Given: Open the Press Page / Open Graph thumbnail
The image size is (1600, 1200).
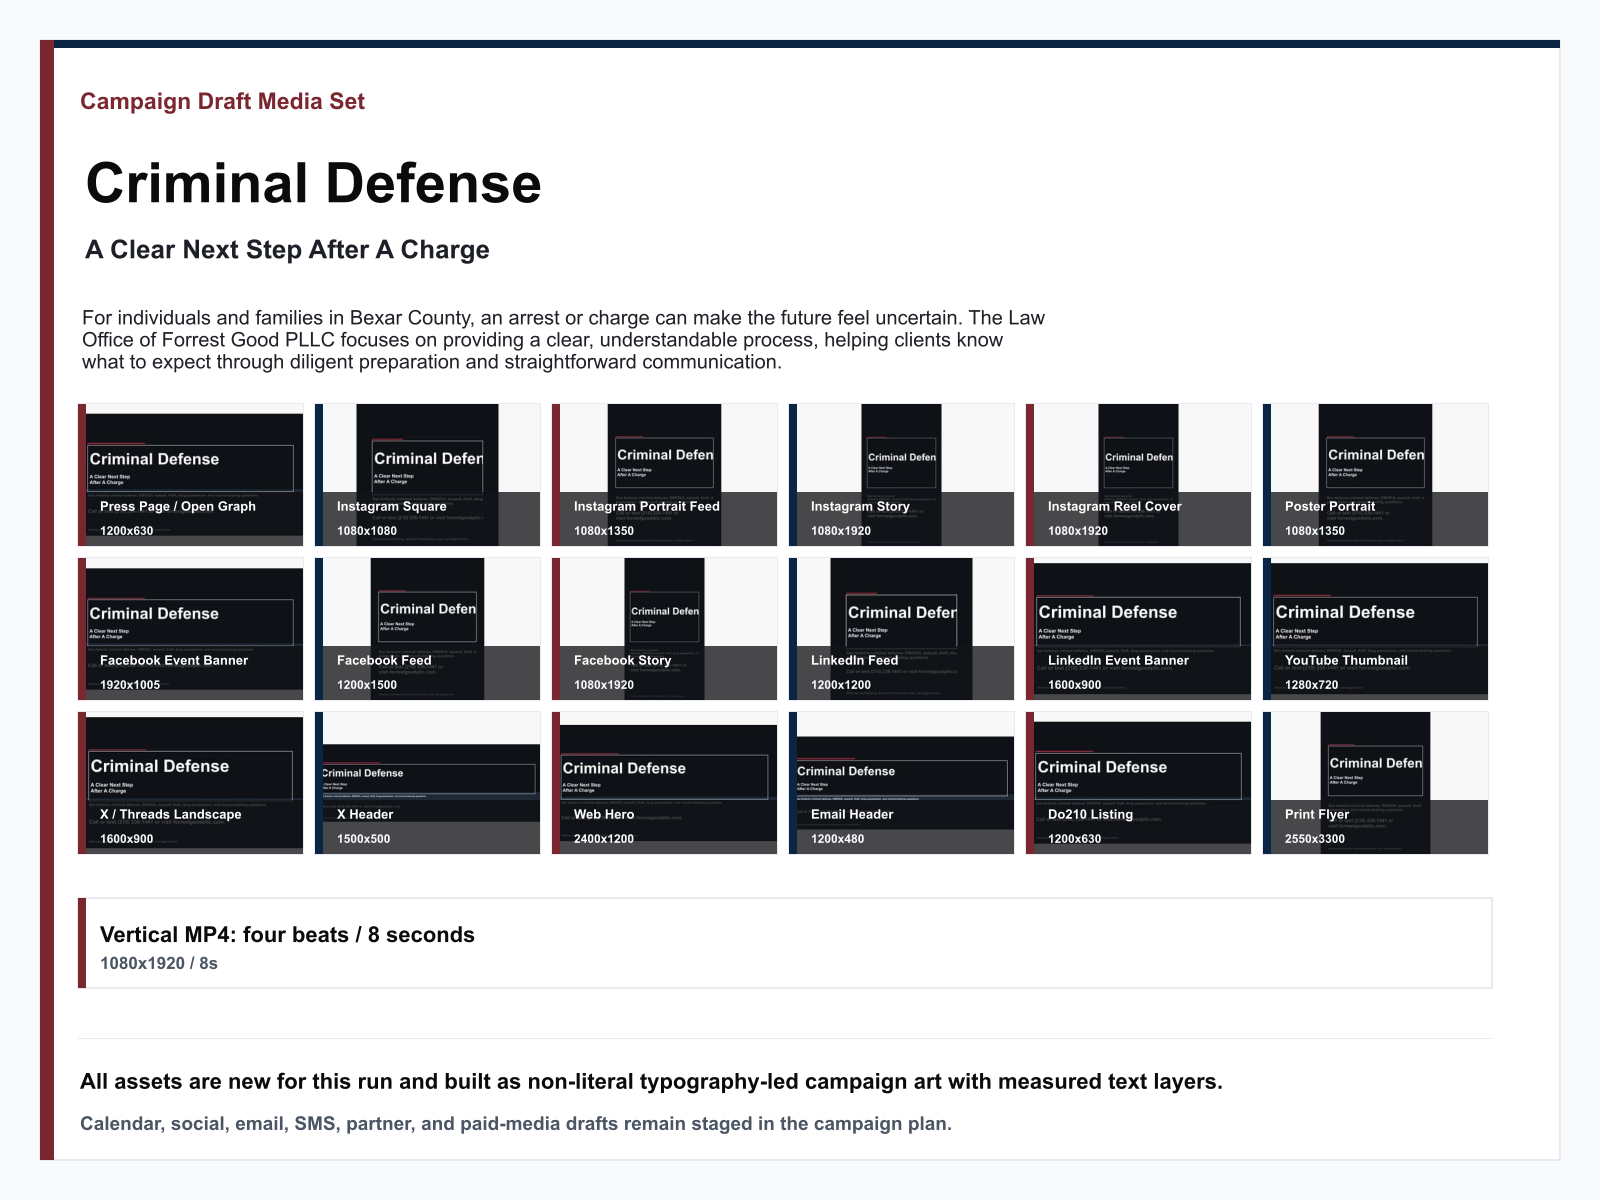Looking at the screenshot, I should tap(191, 475).
